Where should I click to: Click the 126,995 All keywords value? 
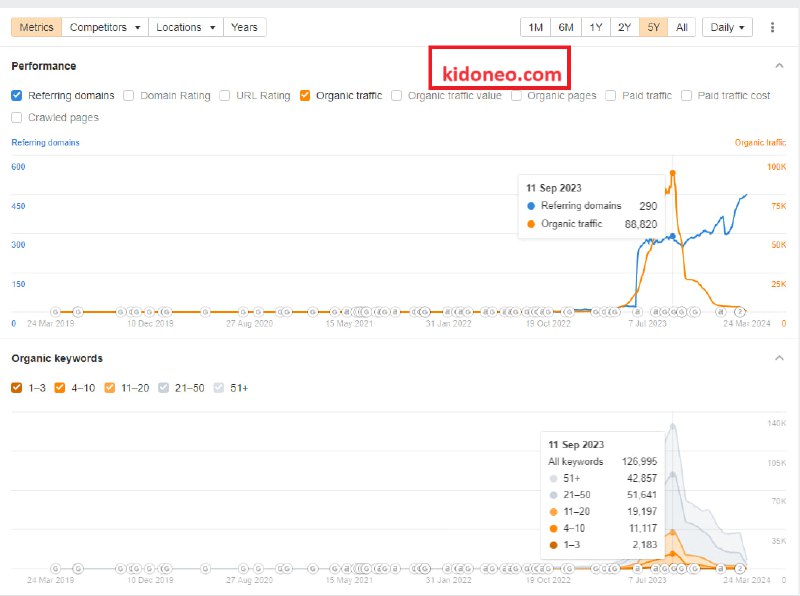pos(639,461)
